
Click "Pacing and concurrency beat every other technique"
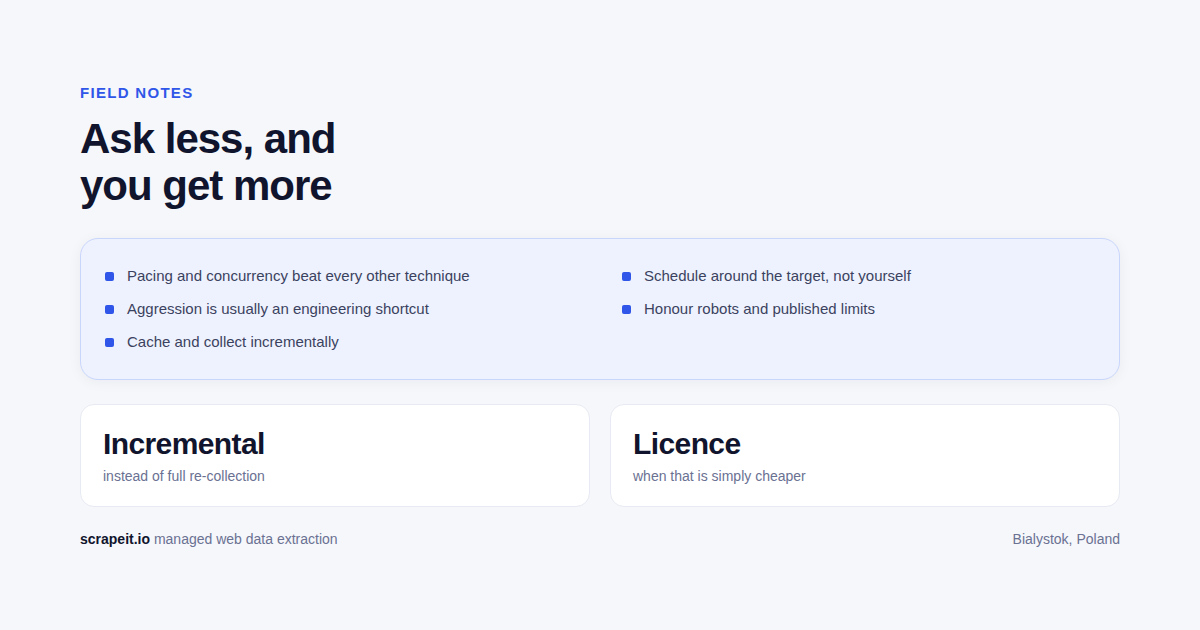pyautogui.click(x=298, y=276)
